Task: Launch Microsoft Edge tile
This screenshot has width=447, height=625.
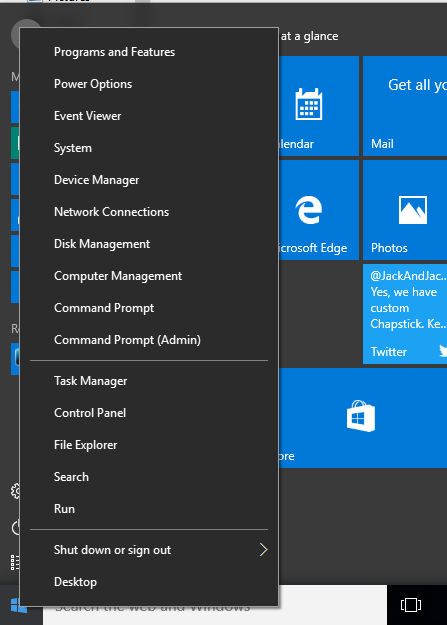Action: pyautogui.click(x=319, y=210)
